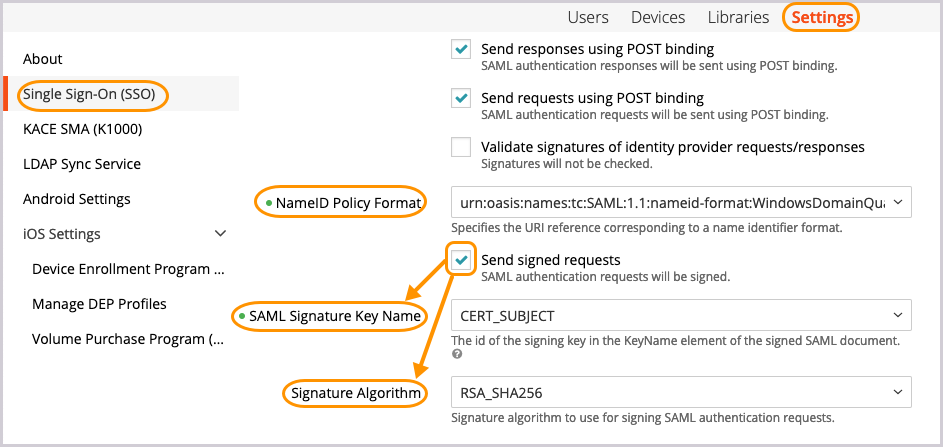Open the NameID Policy Format dropdown

coord(681,203)
